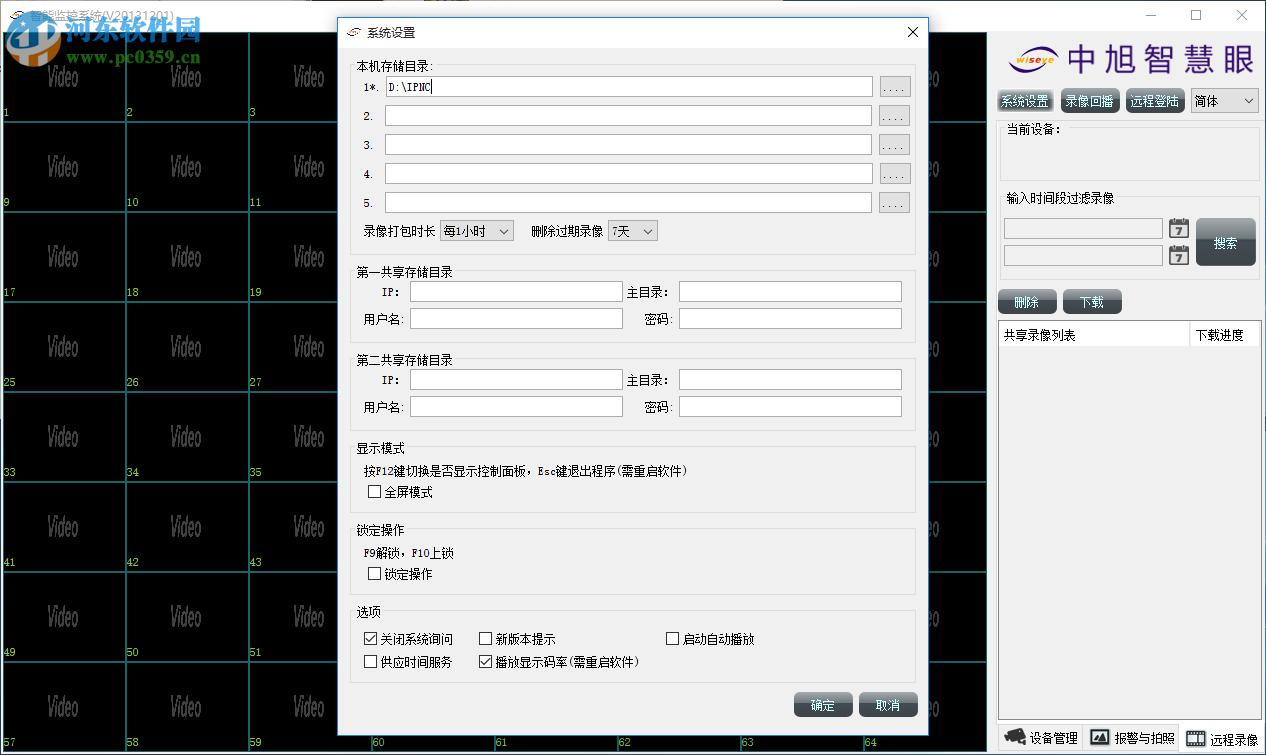This screenshot has width=1266, height=755.
Task: Browse a folder for storage directory 3
Action: (894, 144)
